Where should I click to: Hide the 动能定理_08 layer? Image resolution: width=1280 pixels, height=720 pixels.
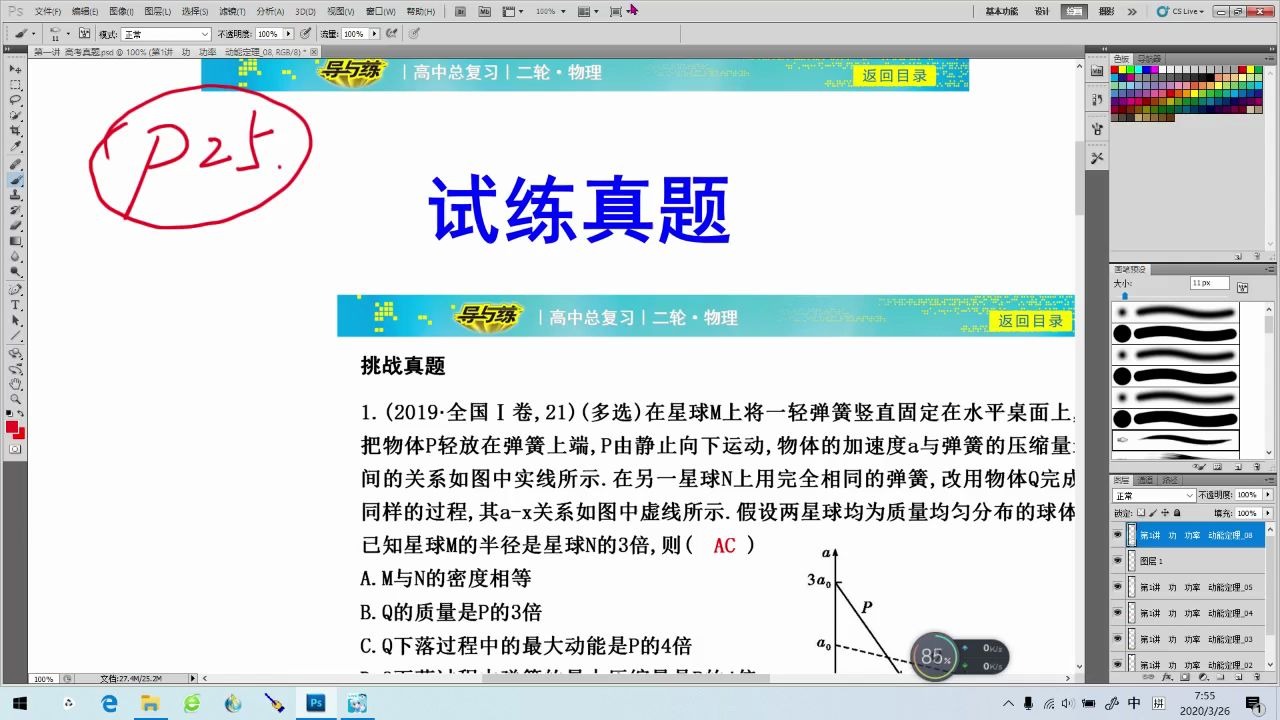pyautogui.click(x=1117, y=535)
